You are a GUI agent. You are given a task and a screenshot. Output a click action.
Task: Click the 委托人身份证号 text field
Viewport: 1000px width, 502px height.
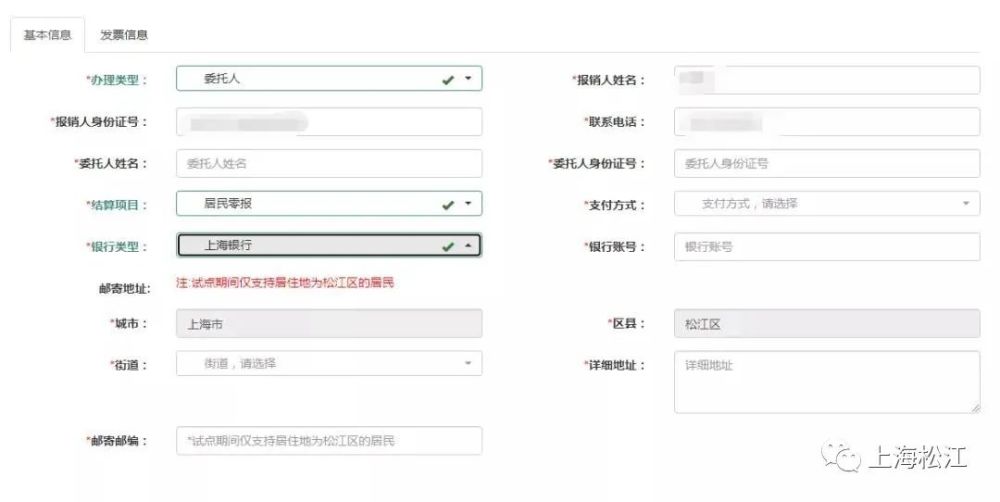pos(826,163)
